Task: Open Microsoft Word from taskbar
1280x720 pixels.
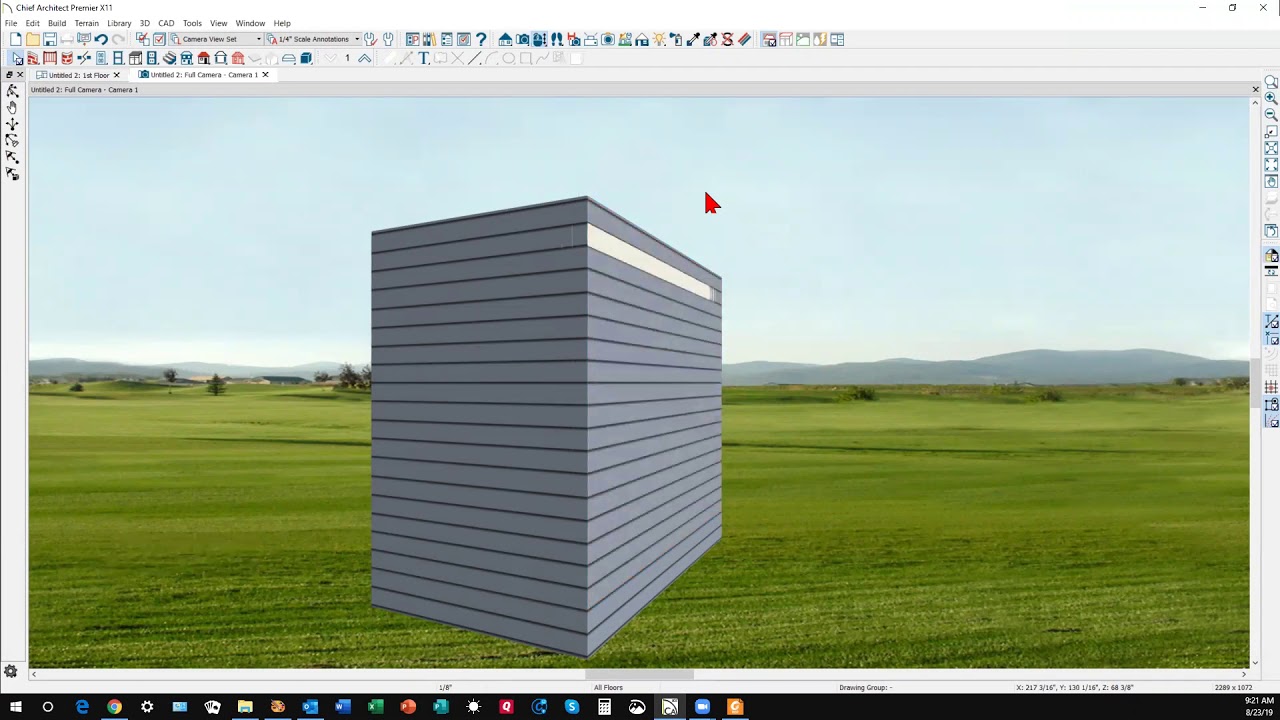Action: (x=343, y=707)
